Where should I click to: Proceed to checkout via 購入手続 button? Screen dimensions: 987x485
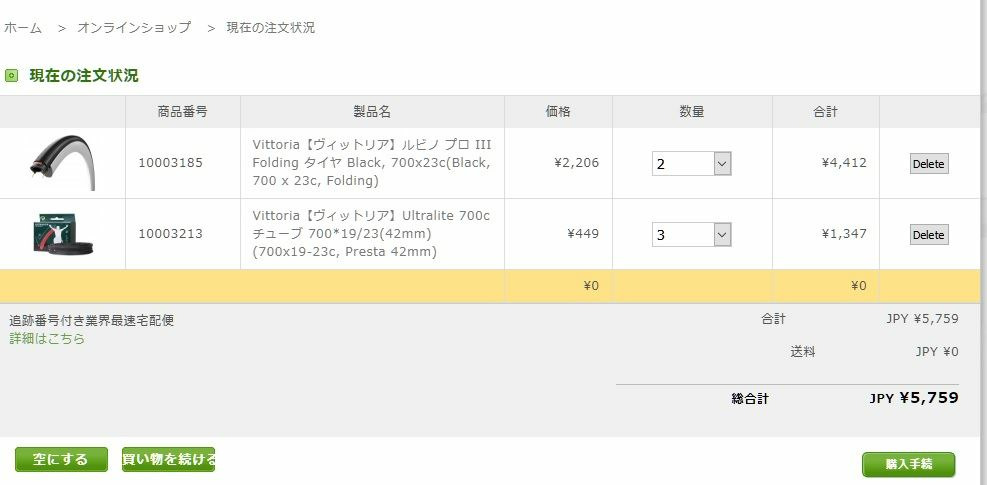[x=908, y=464]
